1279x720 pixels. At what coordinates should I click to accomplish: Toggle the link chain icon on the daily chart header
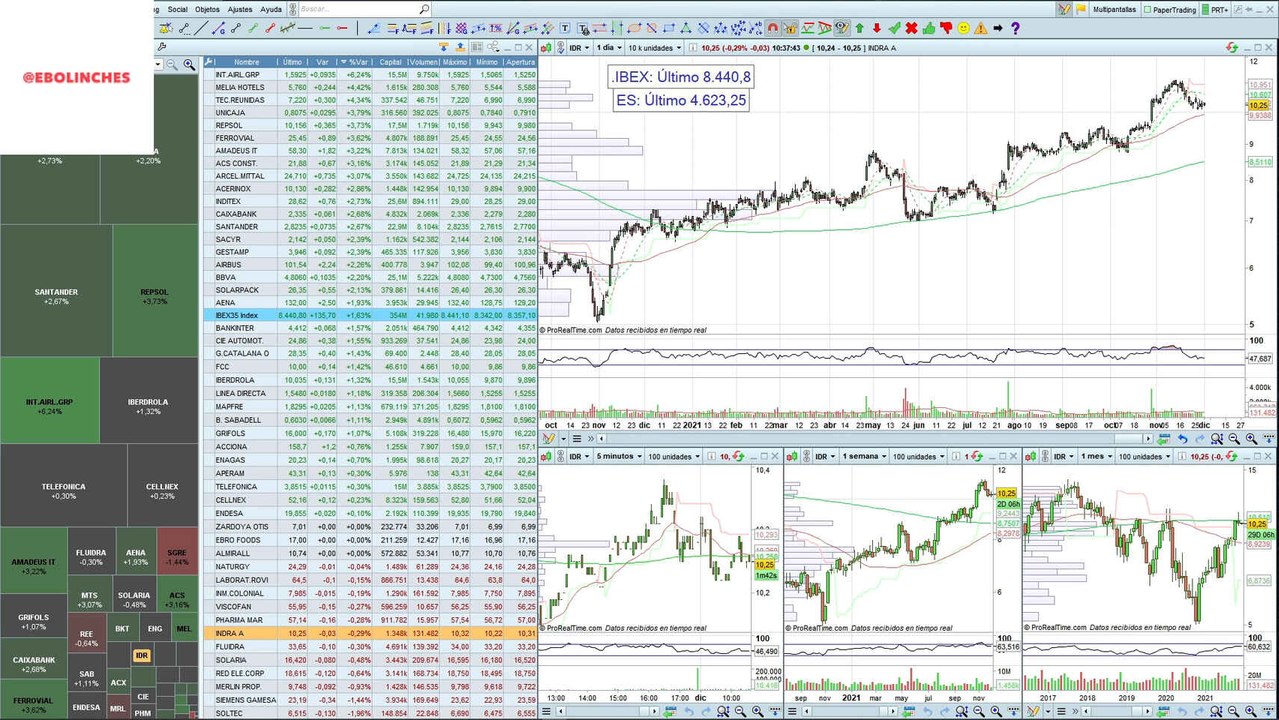pyautogui.click(x=561, y=47)
